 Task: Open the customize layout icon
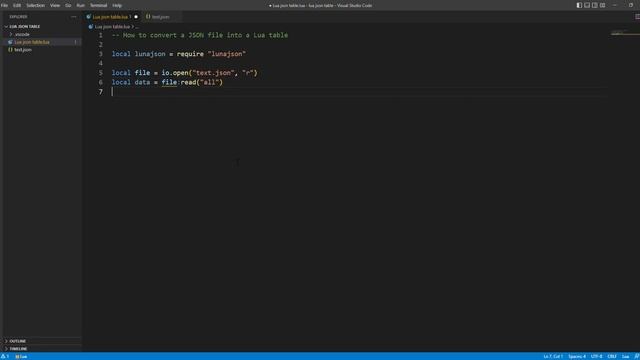click(602, 5)
